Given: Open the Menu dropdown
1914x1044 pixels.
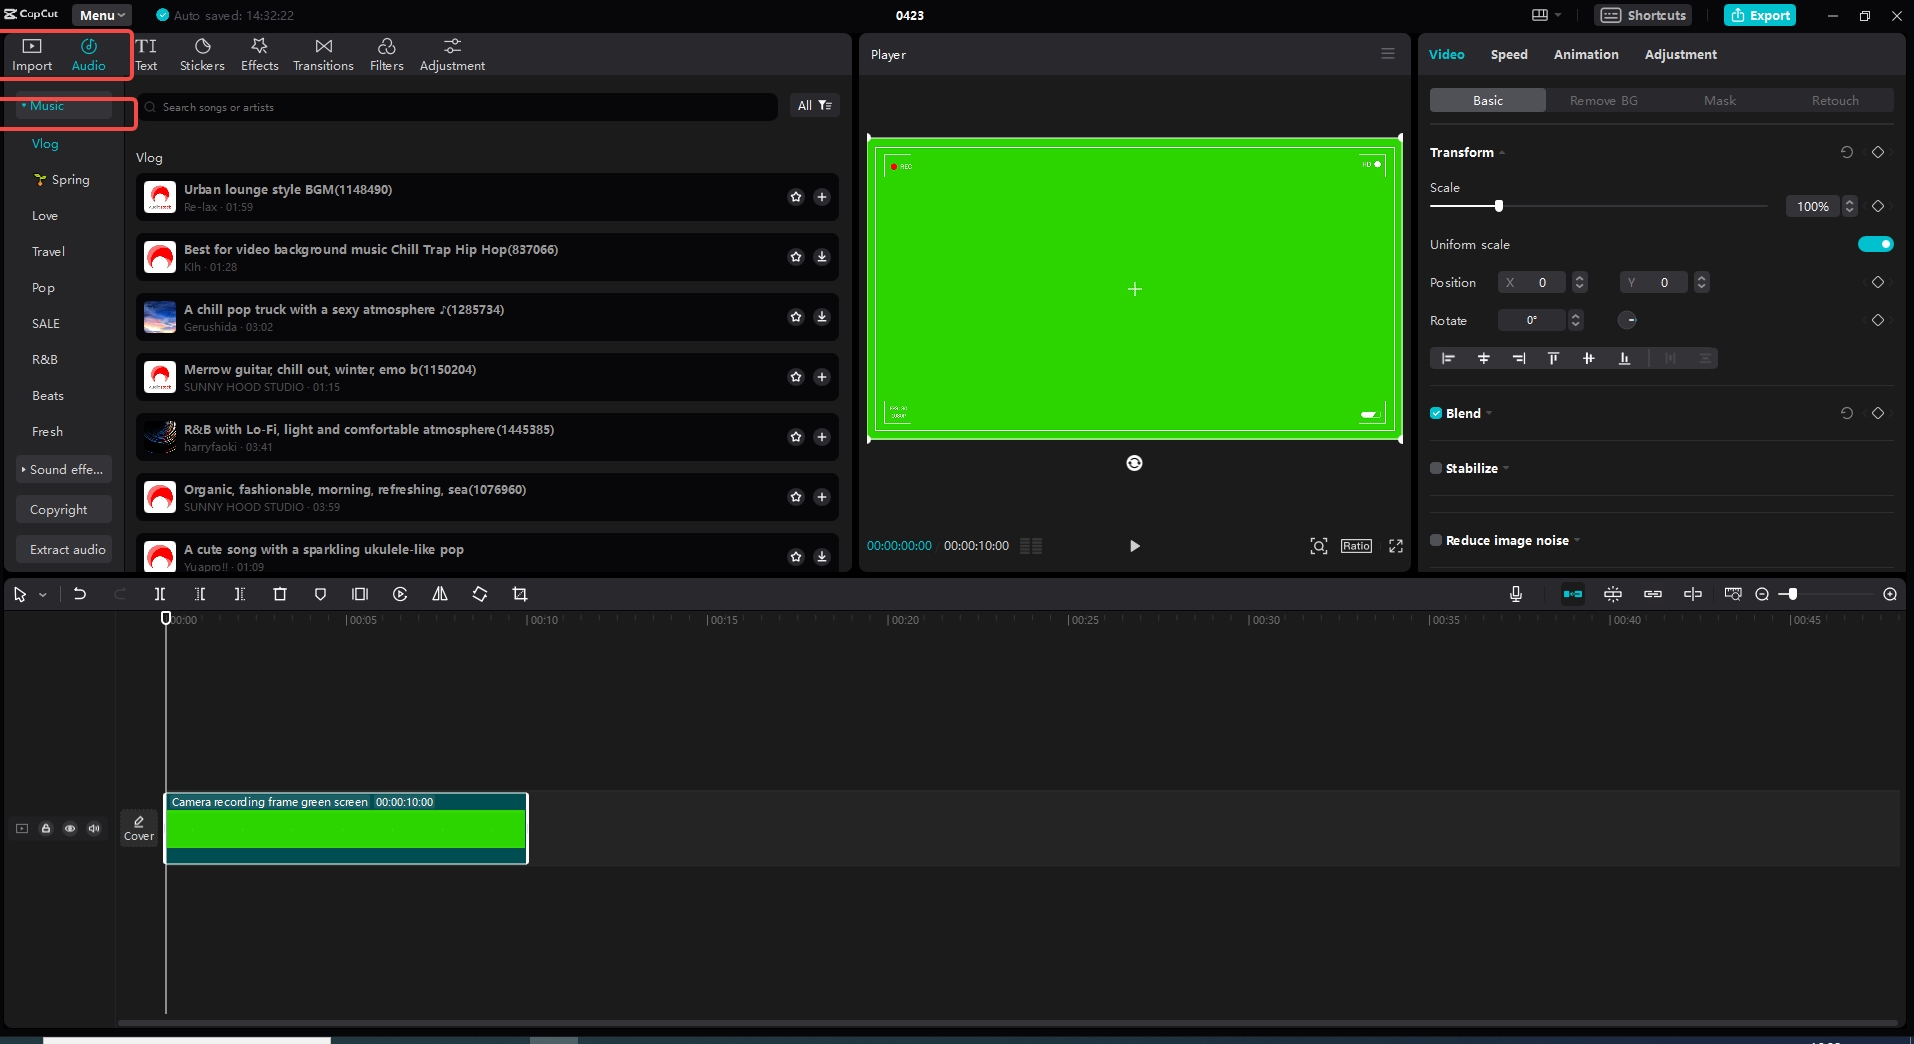Looking at the screenshot, I should pyautogui.click(x=101, y=15).
